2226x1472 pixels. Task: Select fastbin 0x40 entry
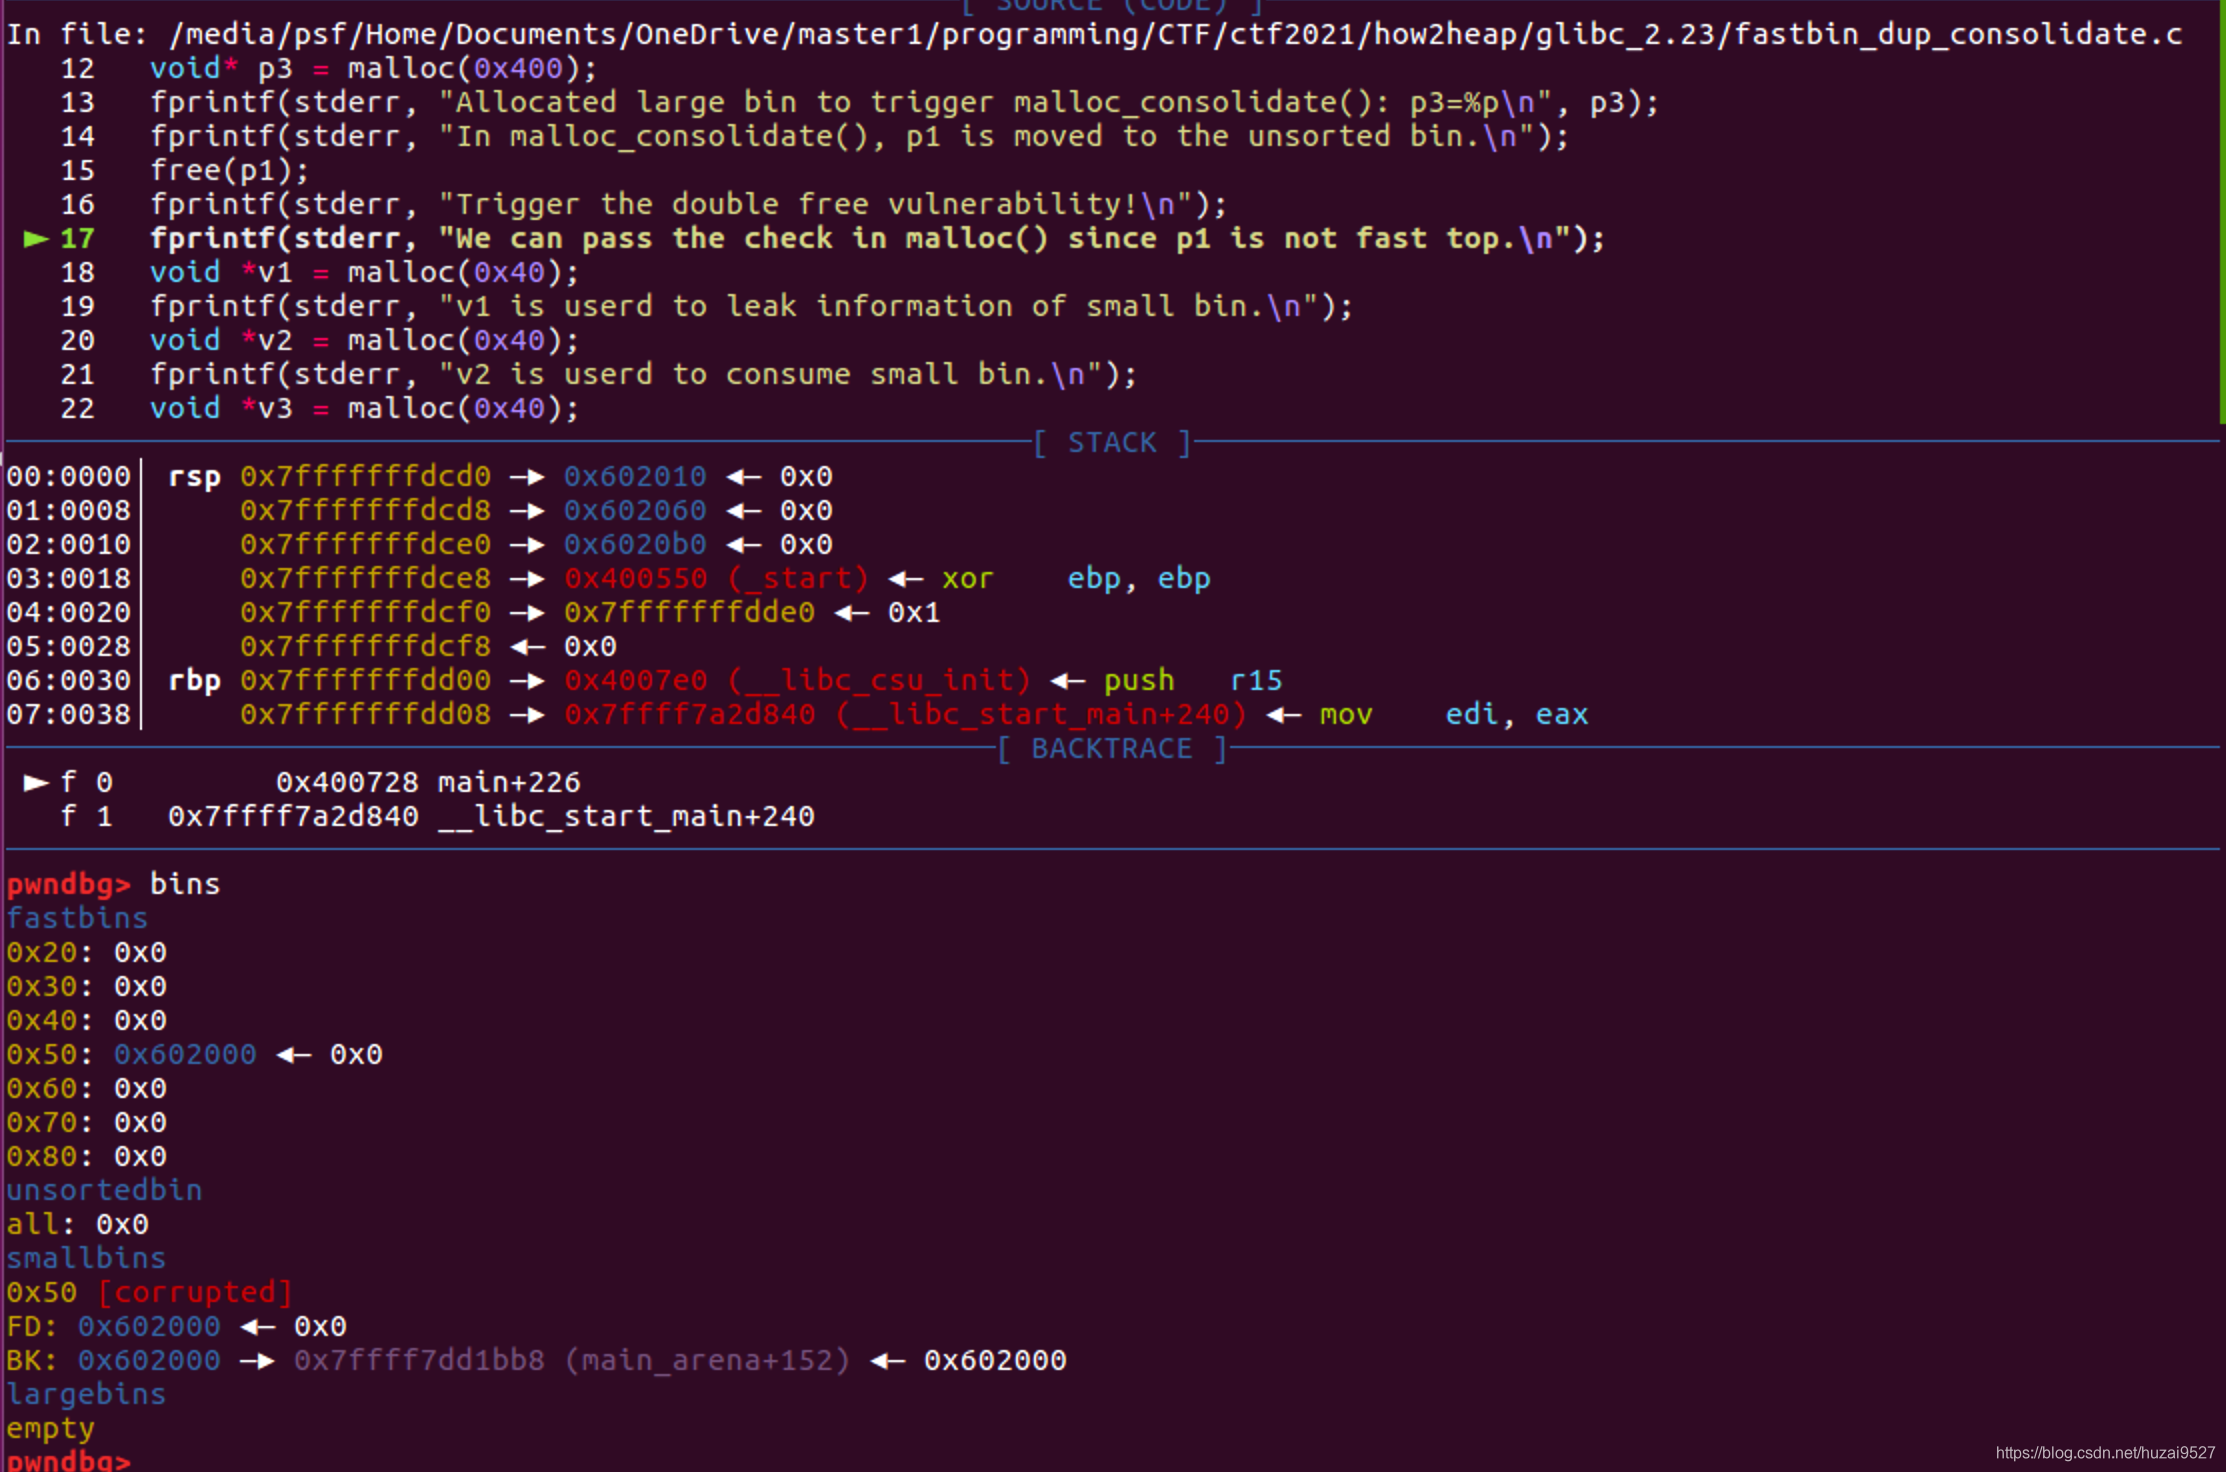pos(86,1021)
